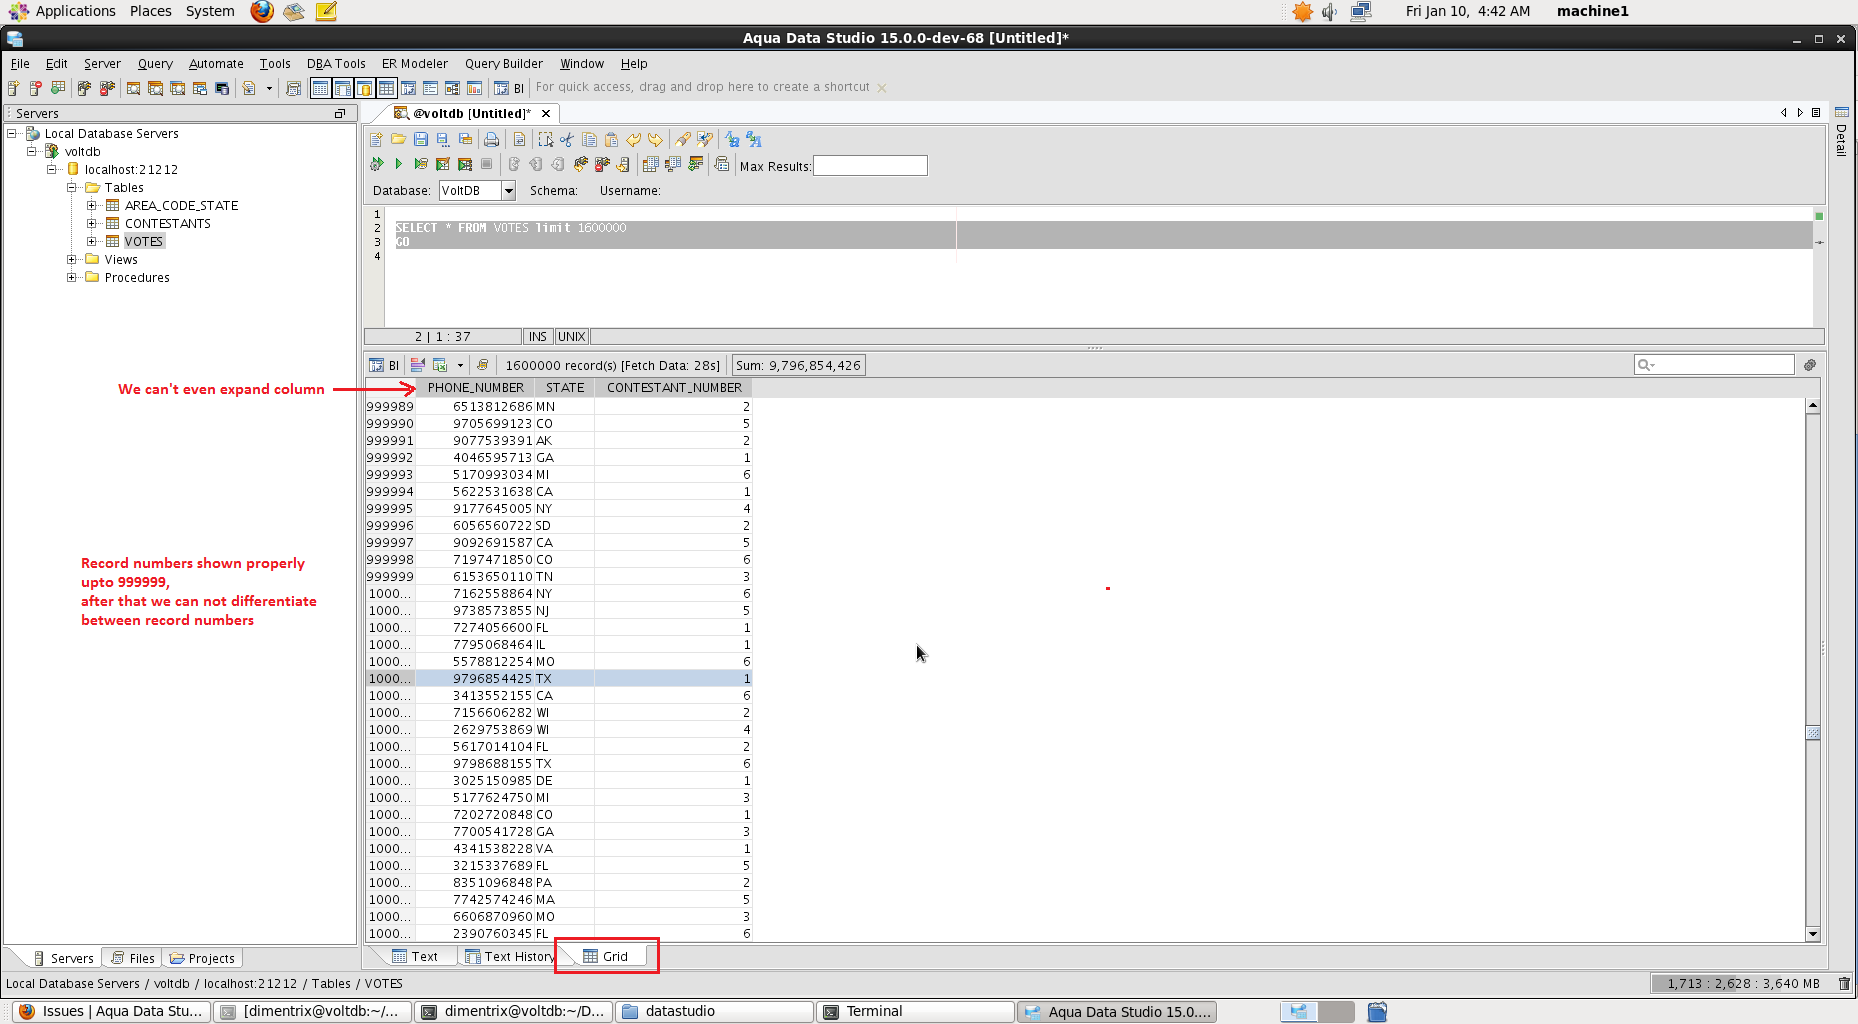Redo edit in query editor
This screenshot has width=1858, height=1024.
[x=655, y=140]
